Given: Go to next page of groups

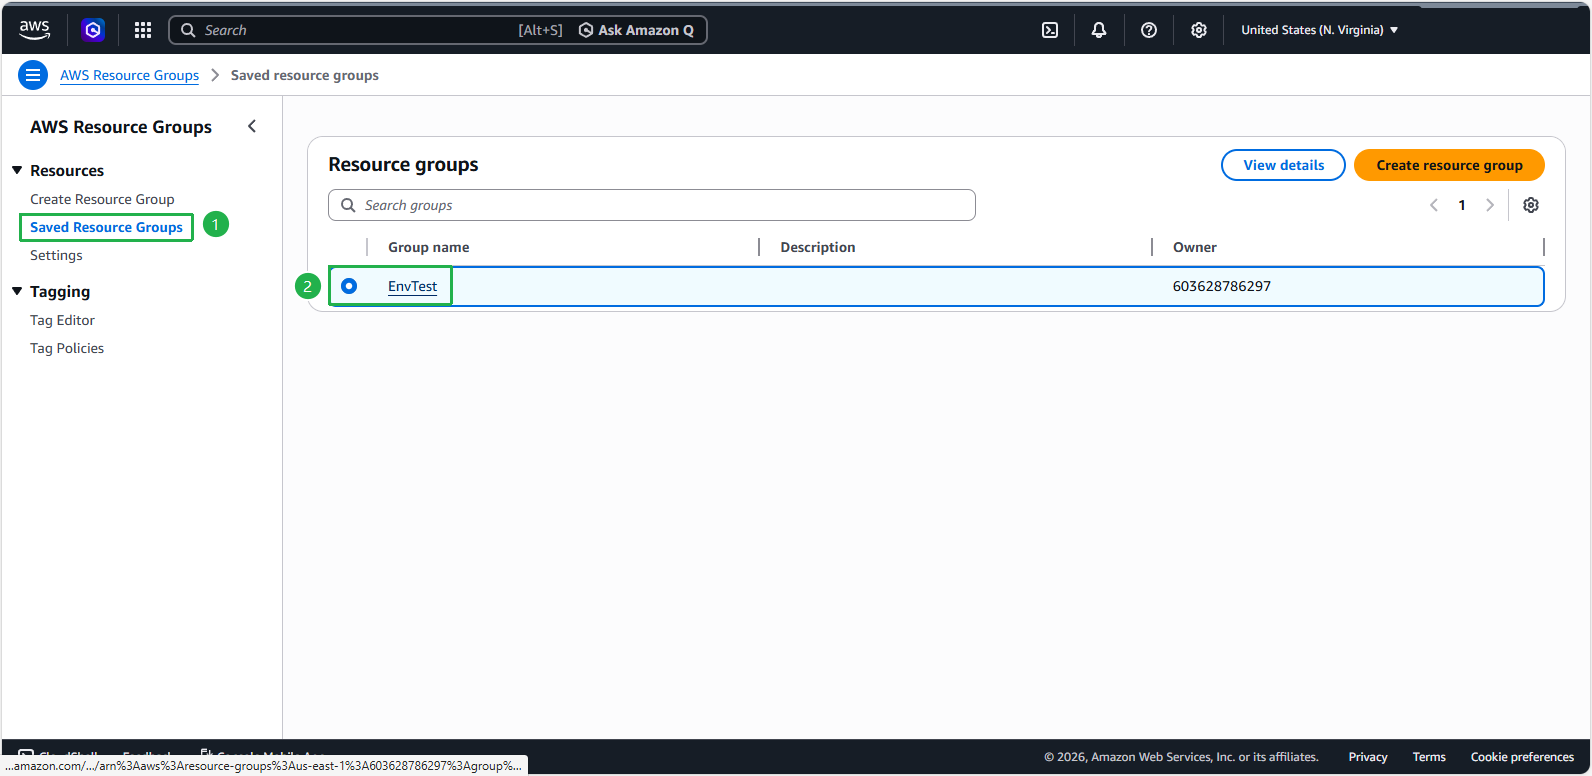Looking at the screenshot, I should (1490, 205).
